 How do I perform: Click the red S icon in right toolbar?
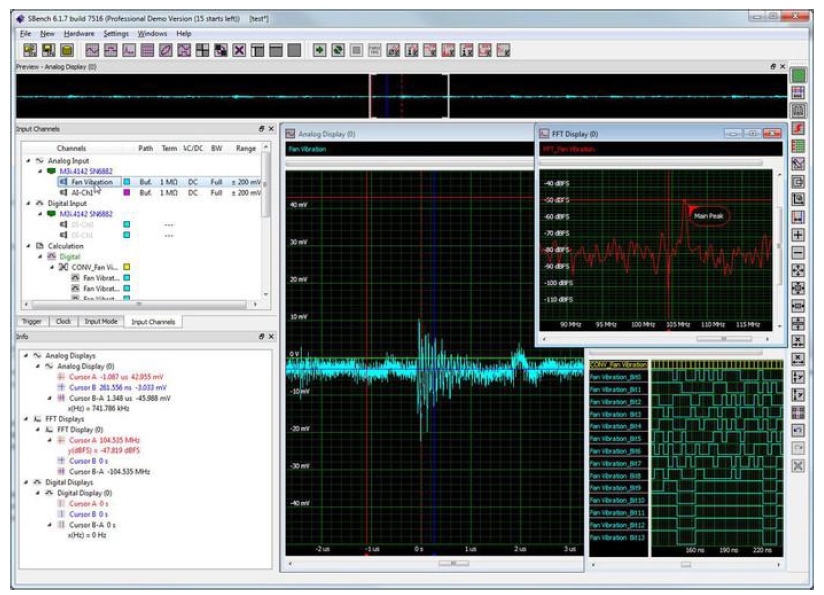point(798,128)
